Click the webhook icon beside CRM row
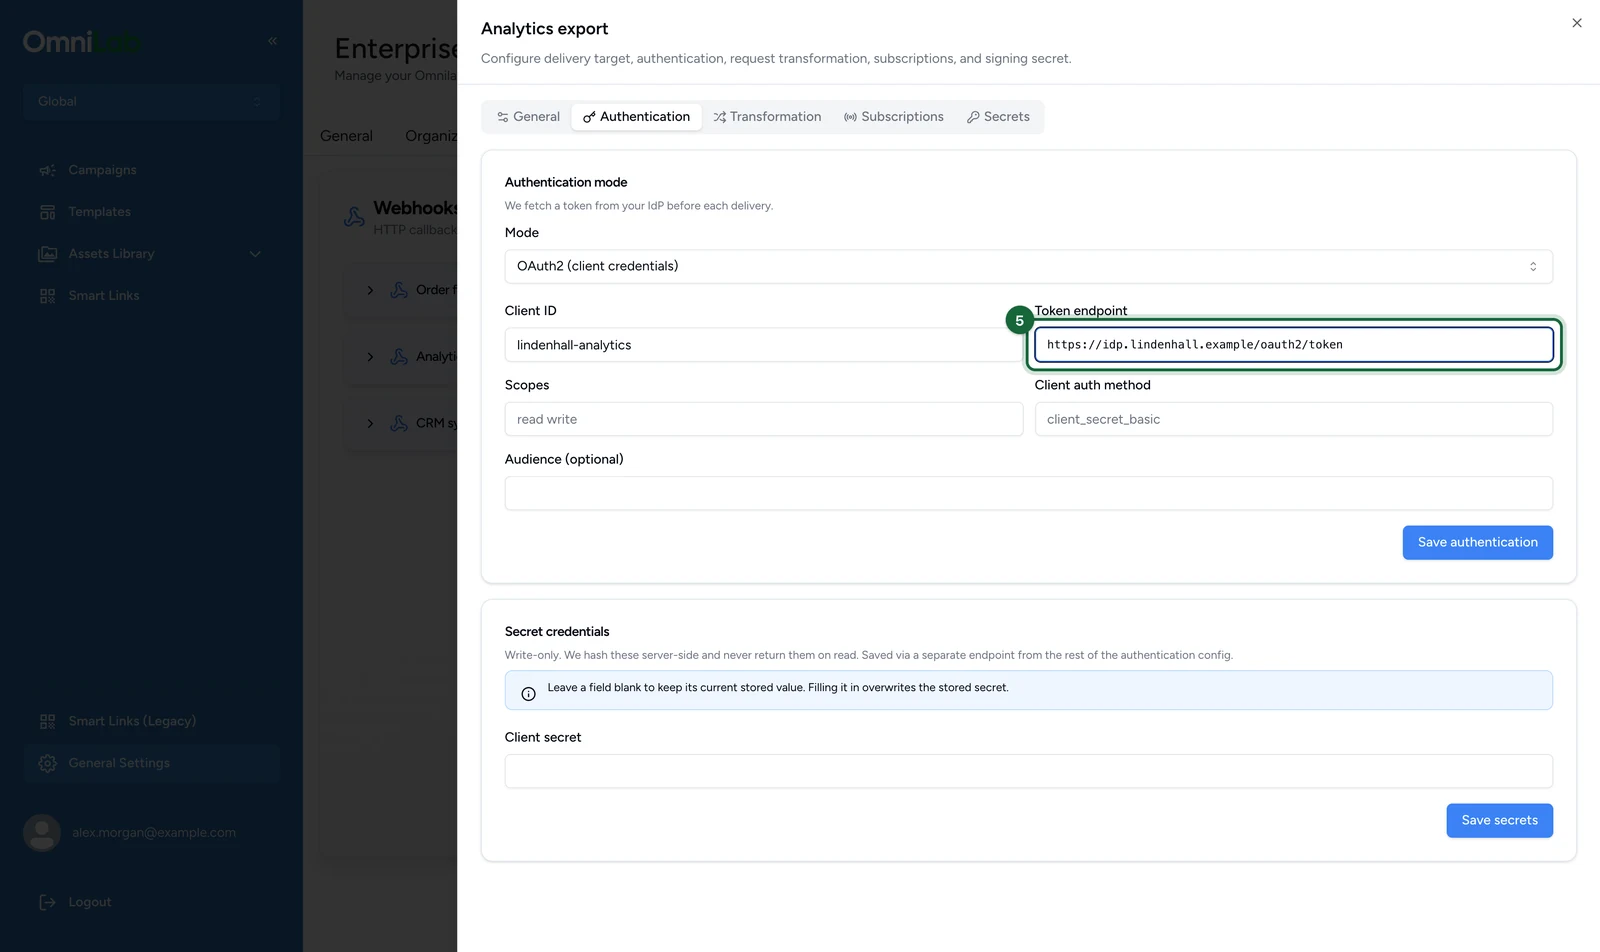The image size is (1600, 952). point(399,423)
